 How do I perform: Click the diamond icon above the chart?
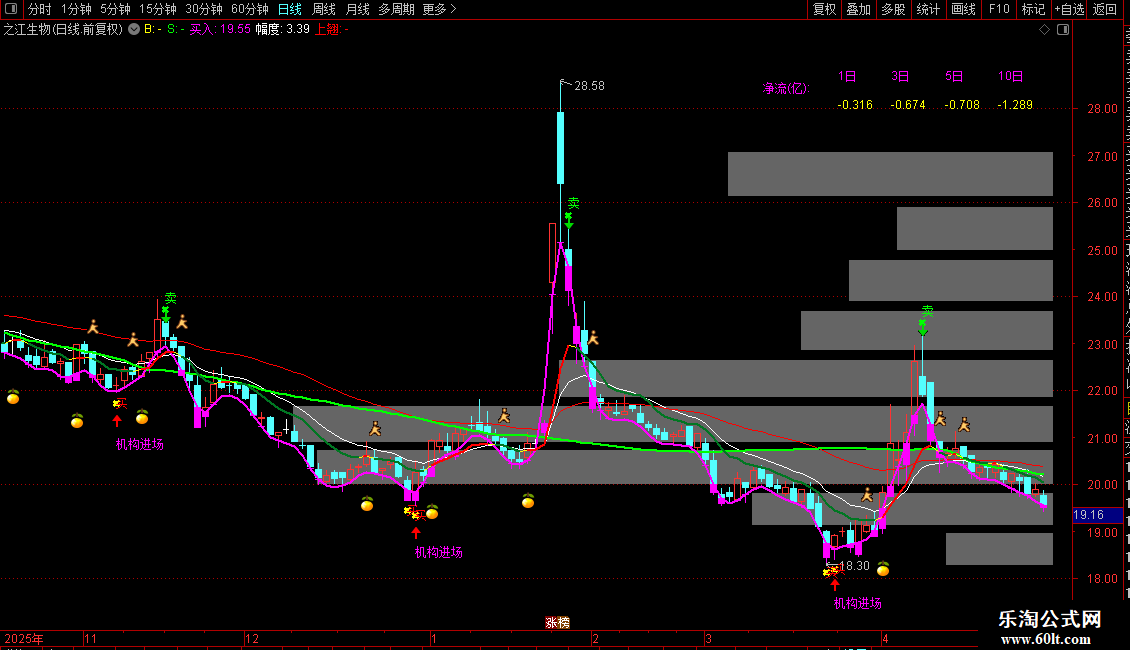tap(1044, 30)
